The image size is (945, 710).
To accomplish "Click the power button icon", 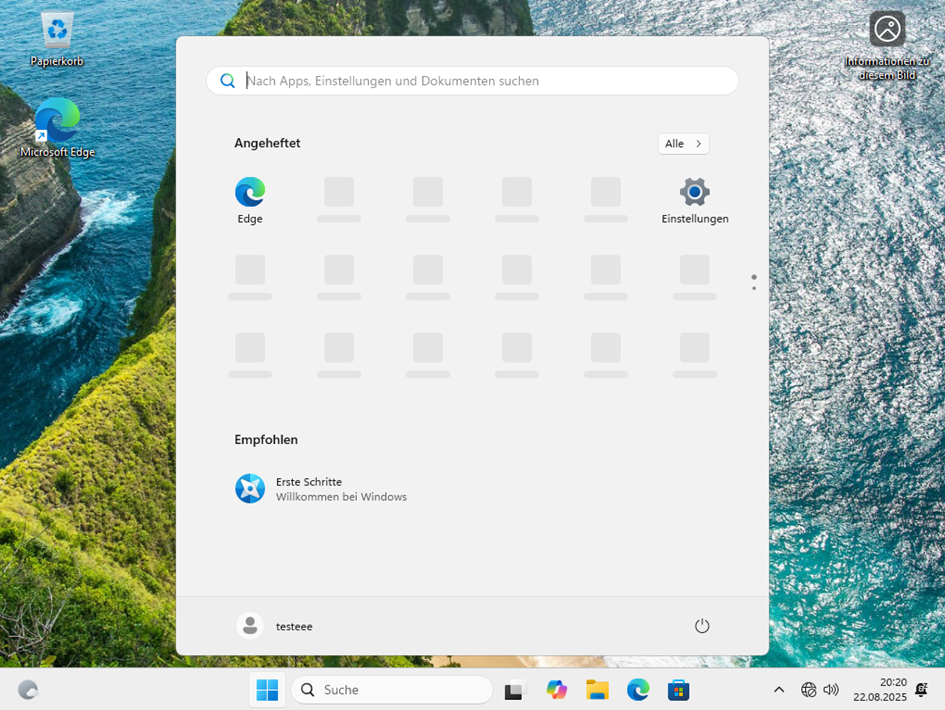I will 702,626.
